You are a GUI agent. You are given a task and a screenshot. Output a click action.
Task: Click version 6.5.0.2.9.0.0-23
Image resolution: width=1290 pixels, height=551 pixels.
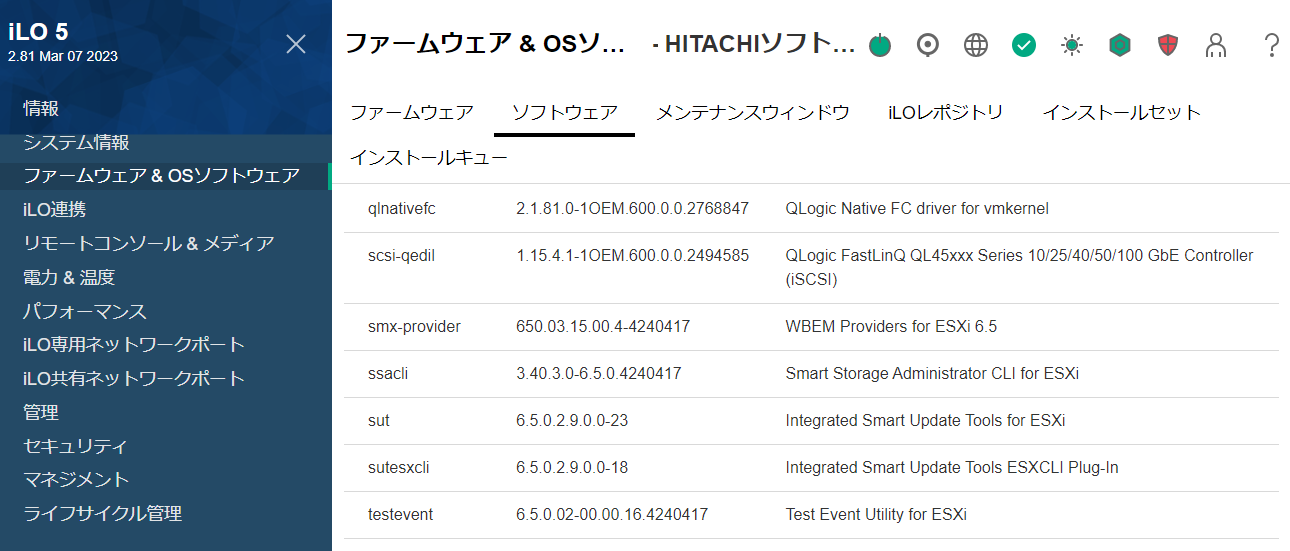pyautogui.click(x=572, y=420)
